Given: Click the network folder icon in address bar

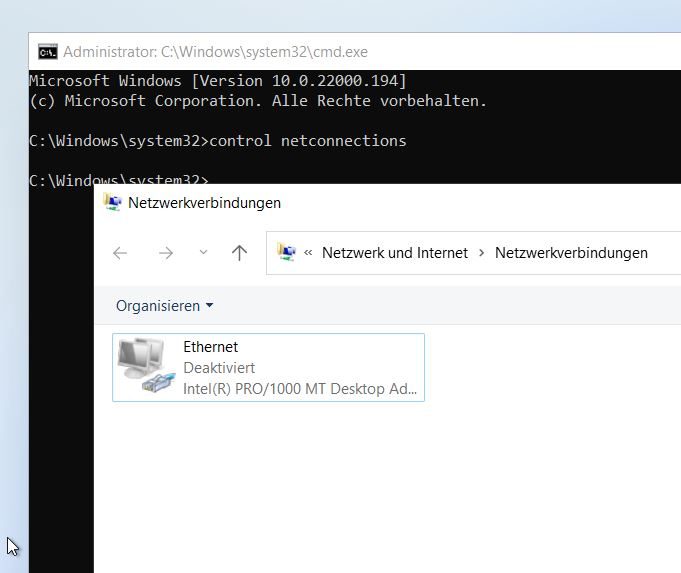Looking at the screenshot, I should (x=286, y=252).
